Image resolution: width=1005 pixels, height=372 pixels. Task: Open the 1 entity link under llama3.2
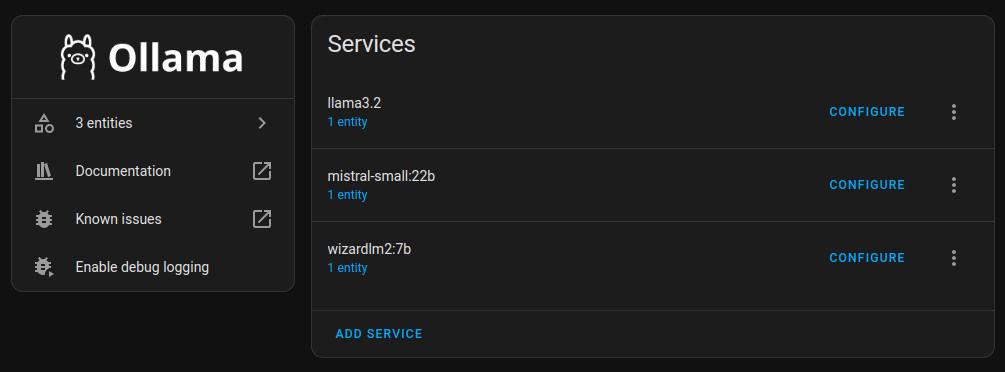347,122
